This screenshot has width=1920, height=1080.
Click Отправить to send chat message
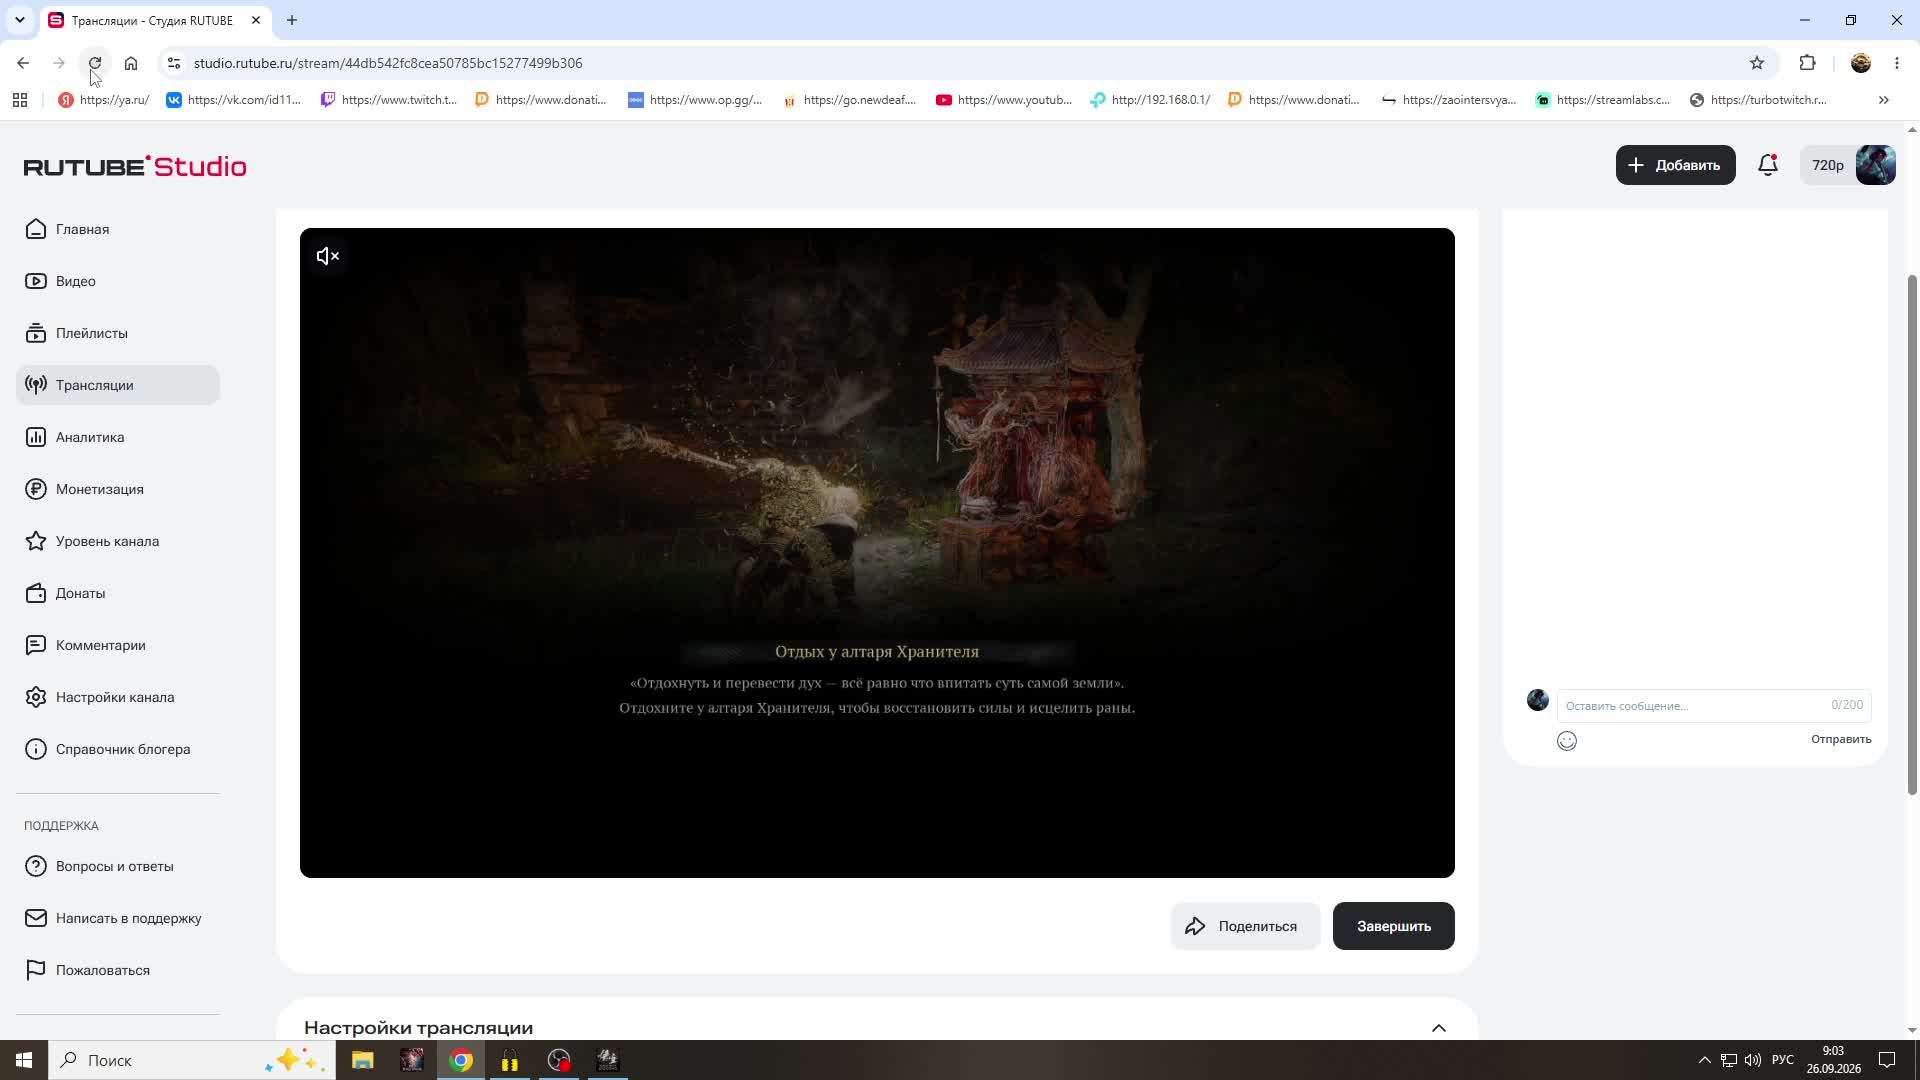tap(1840, 739)
